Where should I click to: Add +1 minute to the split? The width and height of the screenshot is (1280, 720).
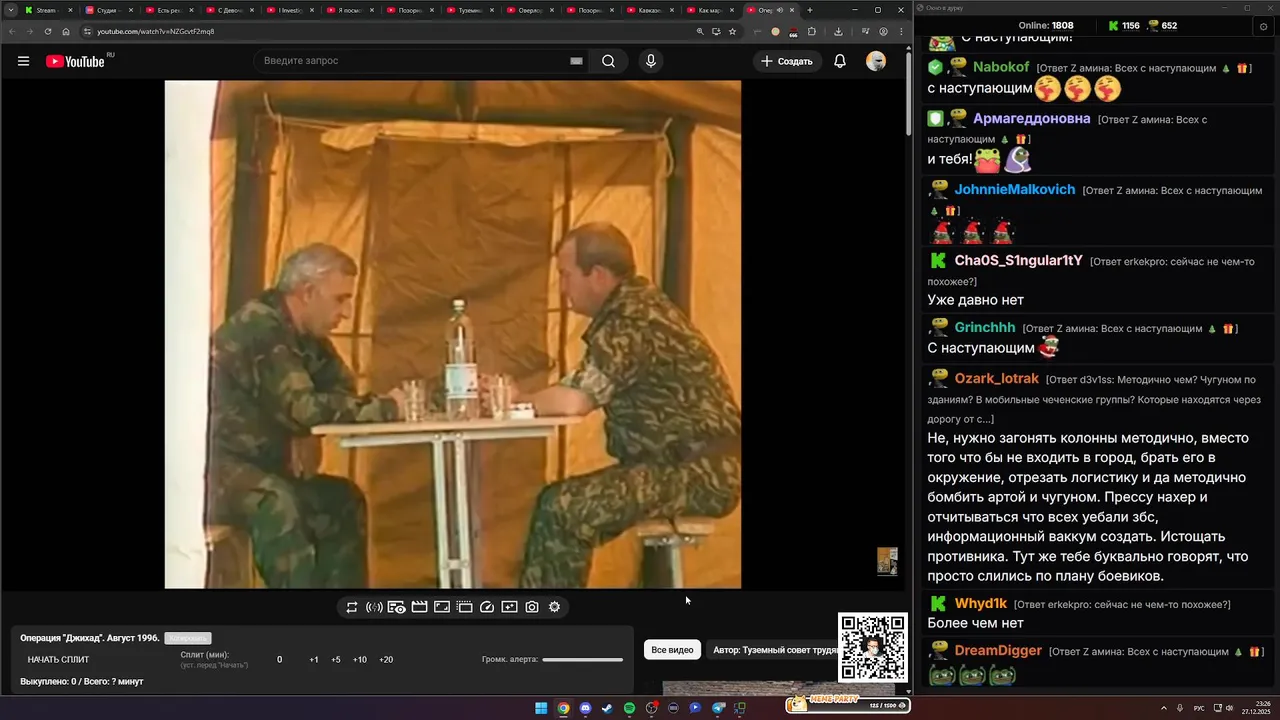click(x=314, y=660)
